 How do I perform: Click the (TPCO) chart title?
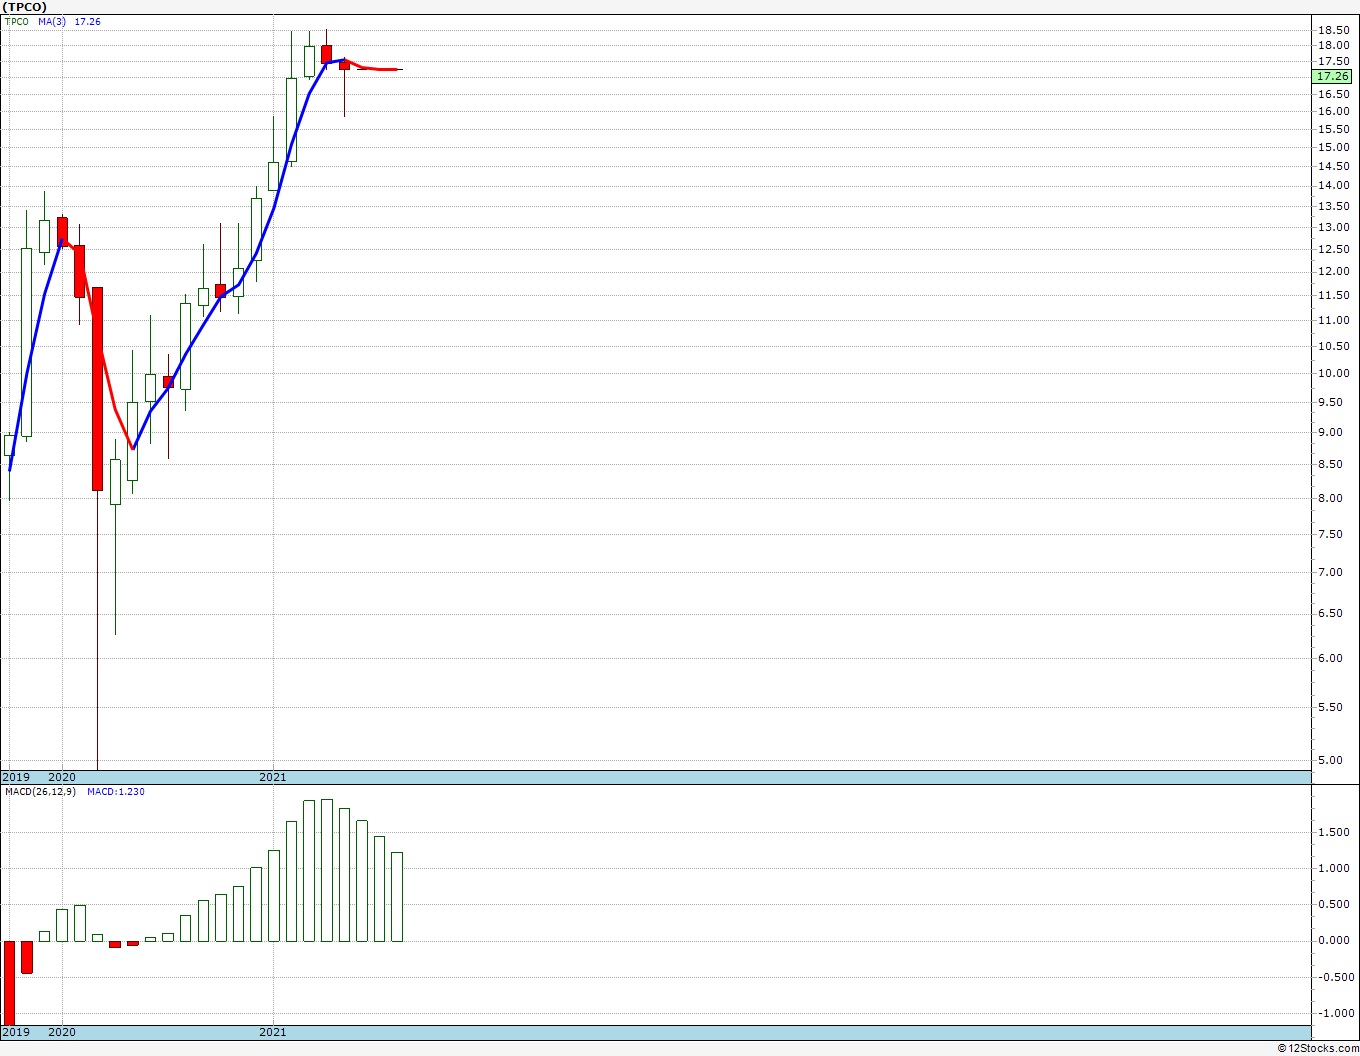point(25,7)
